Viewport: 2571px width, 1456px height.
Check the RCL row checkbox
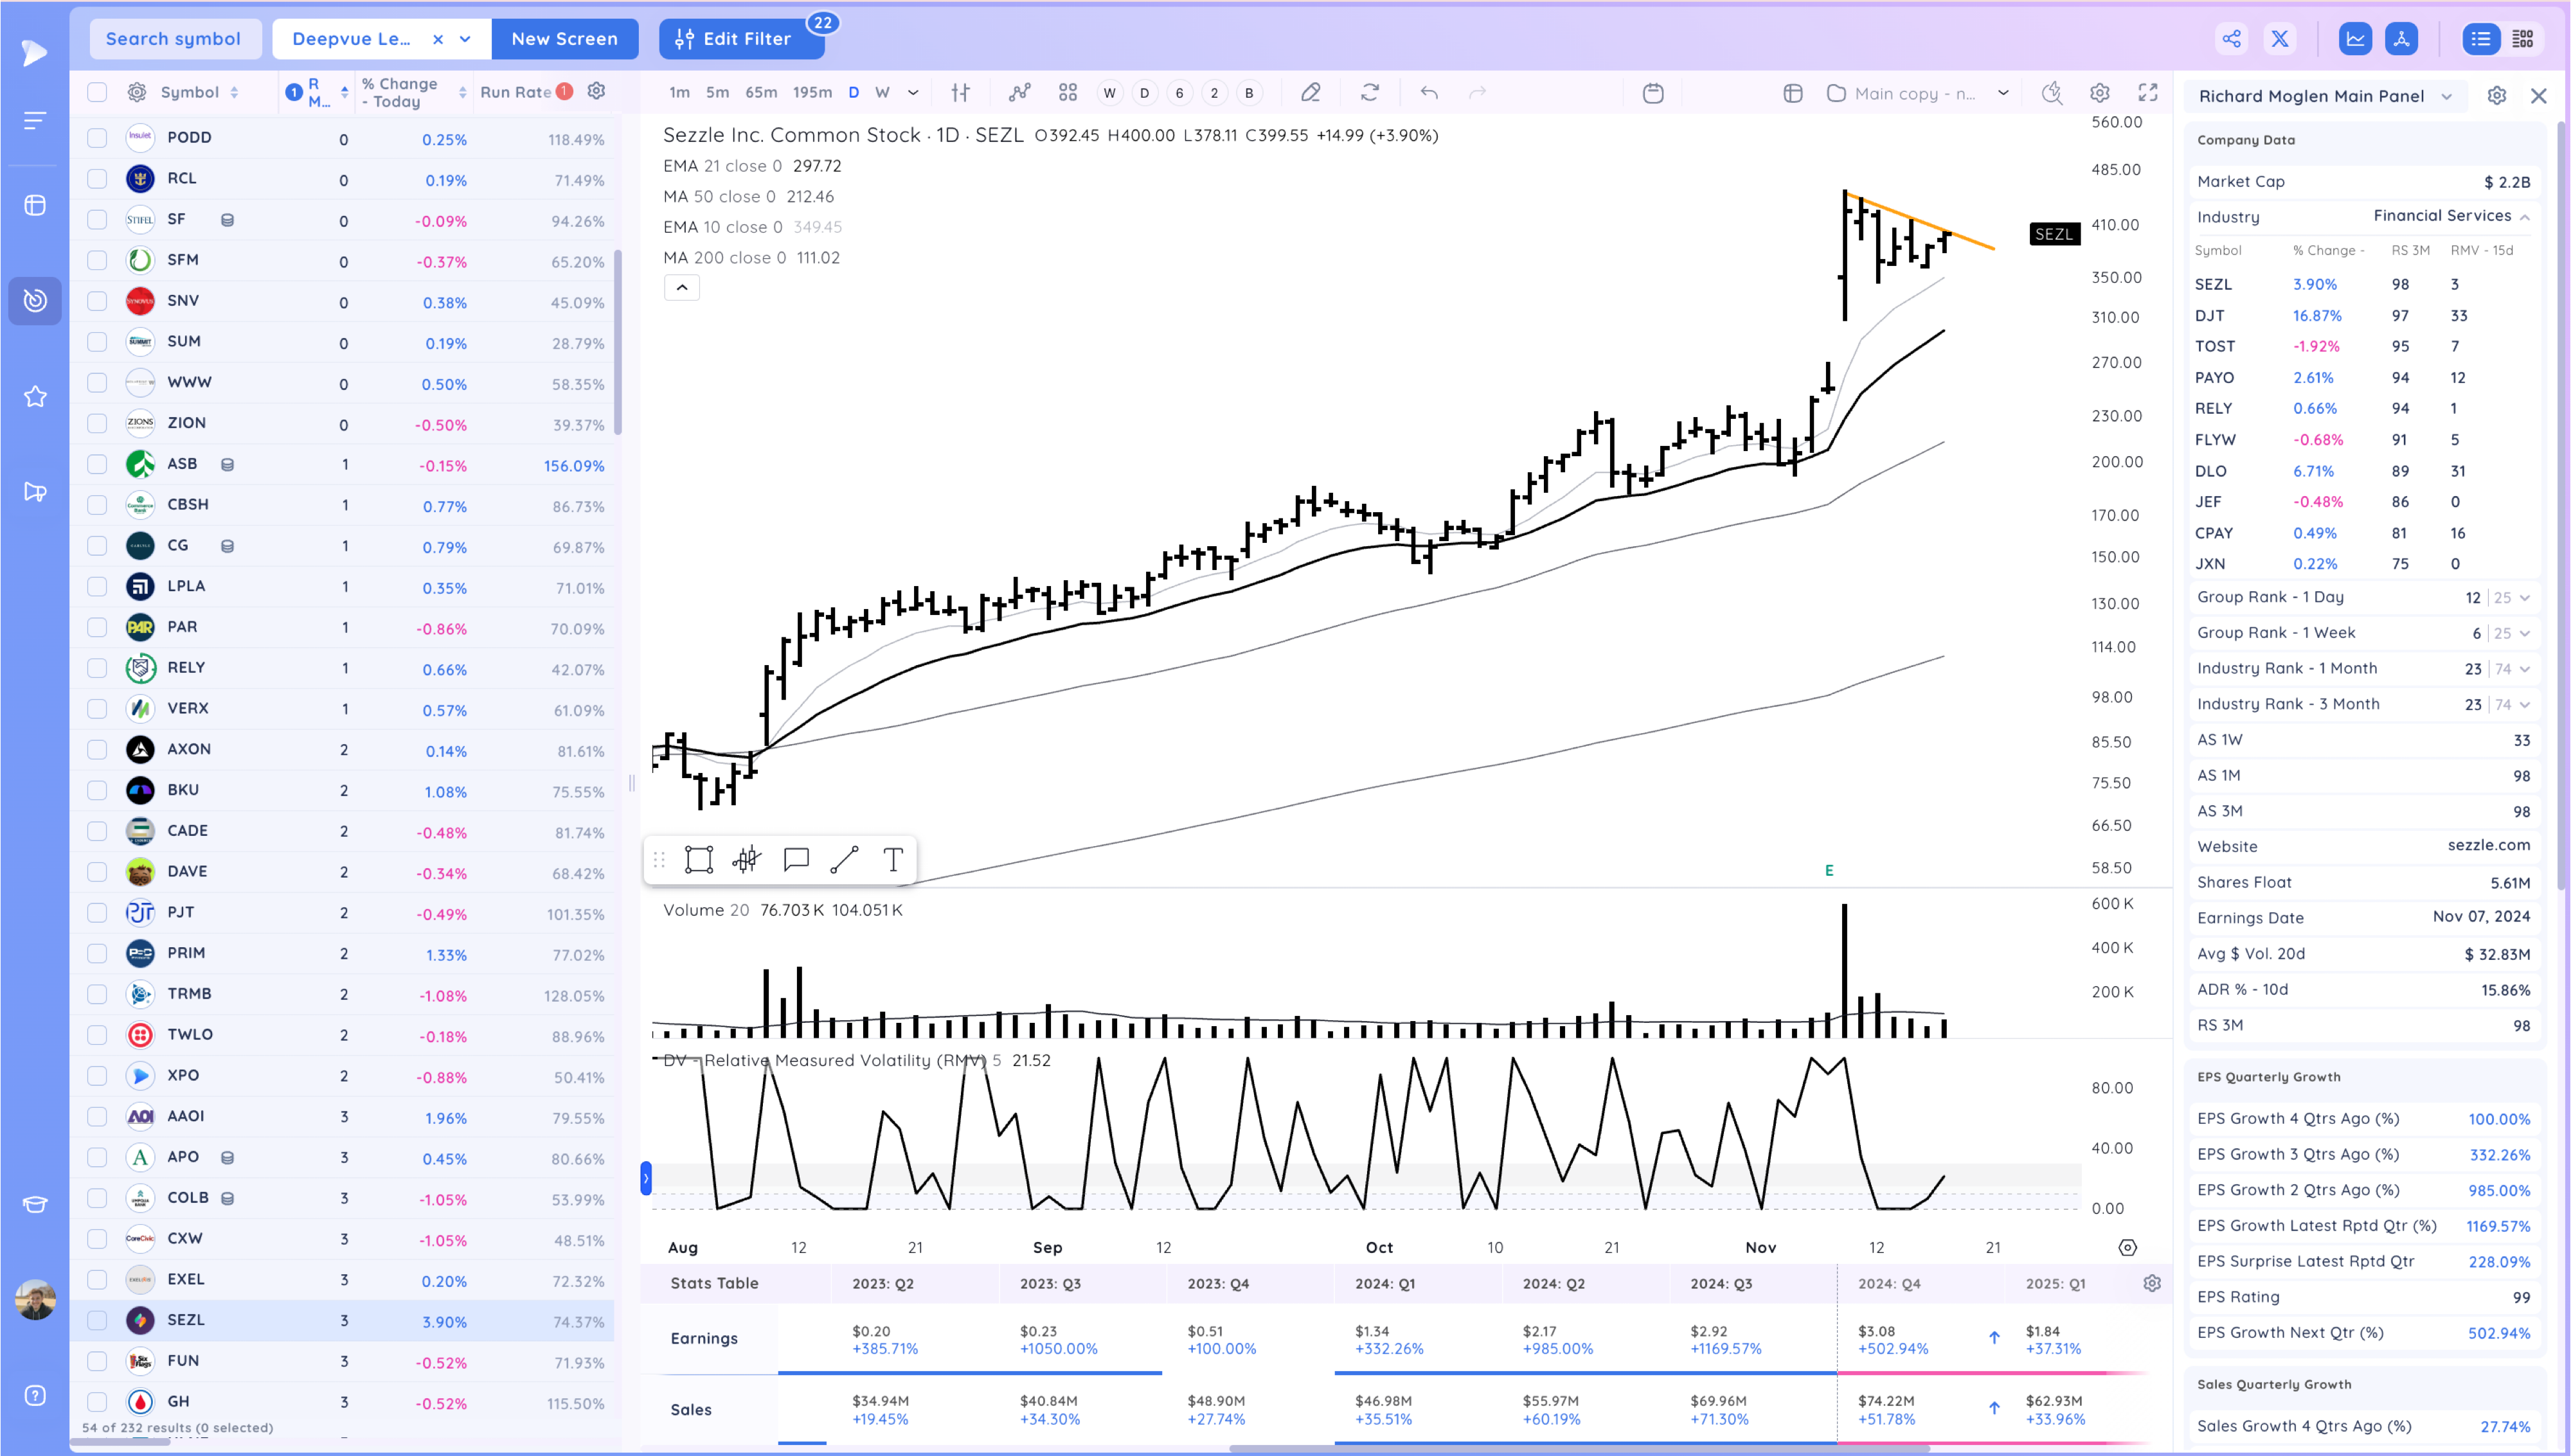pyautogui.click(x=97, y=179)
